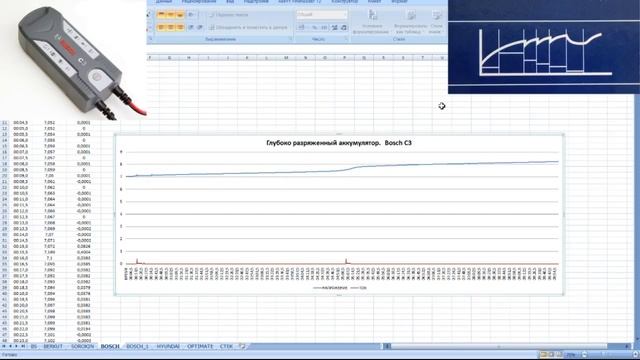This screenshot has height=360, width=640.
Task: Open Conditional Formatting menu
Action: (x=372, y=22)
